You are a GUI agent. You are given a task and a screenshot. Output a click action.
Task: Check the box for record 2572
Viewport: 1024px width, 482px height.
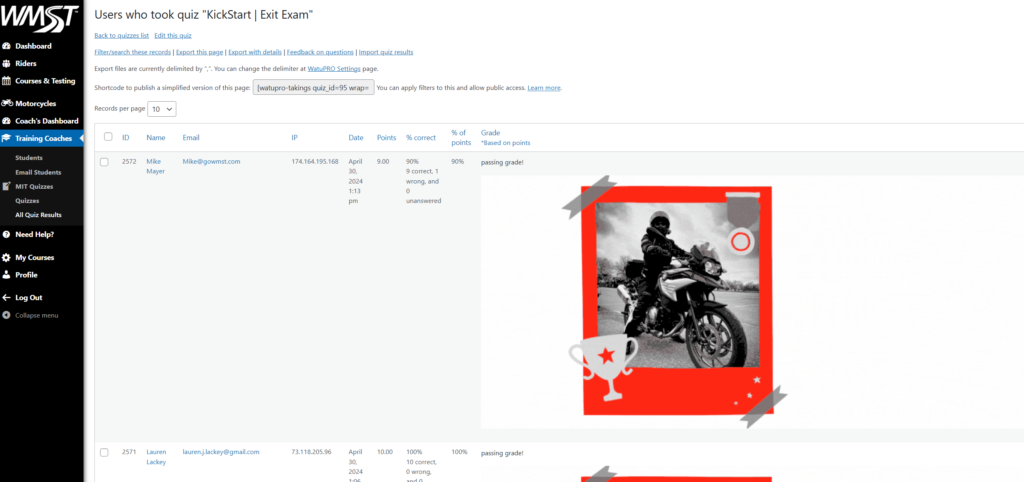tap(104, 161)
